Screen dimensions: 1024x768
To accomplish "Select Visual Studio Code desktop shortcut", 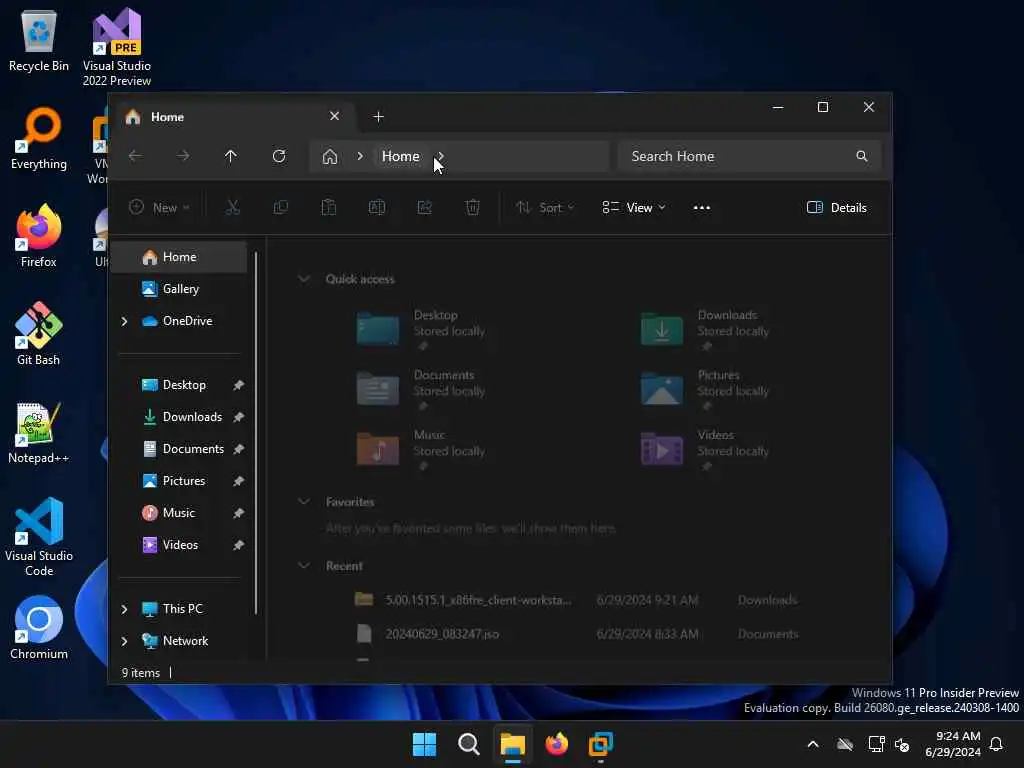I will [39, 537].
